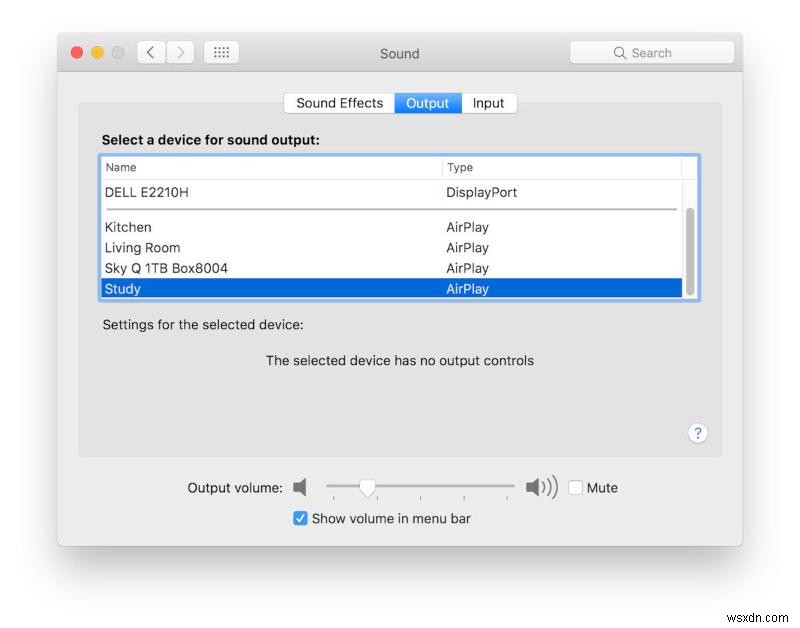Click the forward navigation arrow
Screen dimensions: 800x628
pyautogui.click(x=181, y=52)
